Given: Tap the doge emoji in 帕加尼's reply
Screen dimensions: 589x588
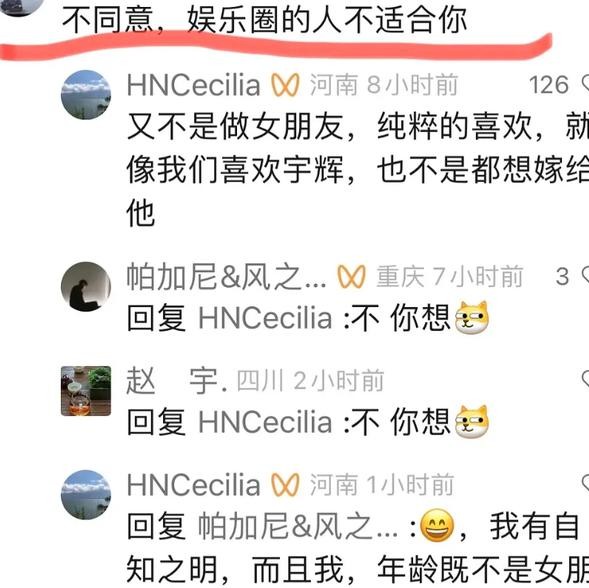Looking at the screenshot, I should (x=472, y=318).
